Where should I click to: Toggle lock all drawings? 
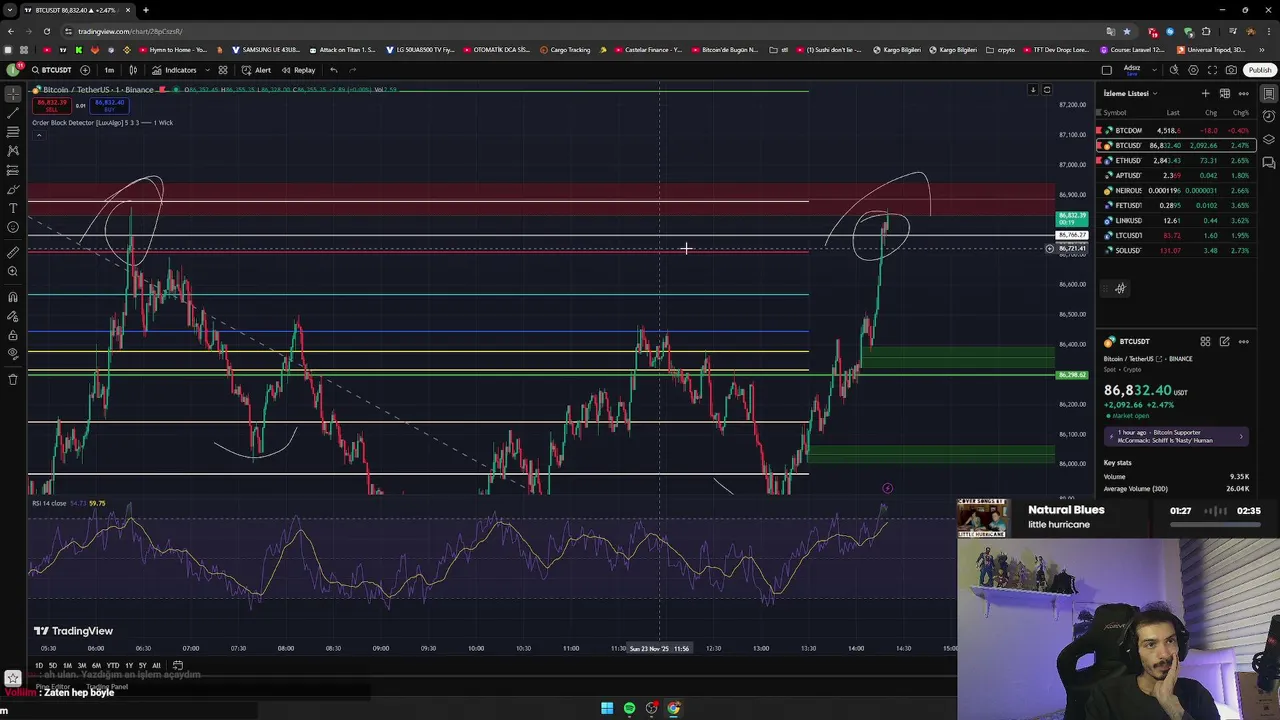tap(13, 335)
